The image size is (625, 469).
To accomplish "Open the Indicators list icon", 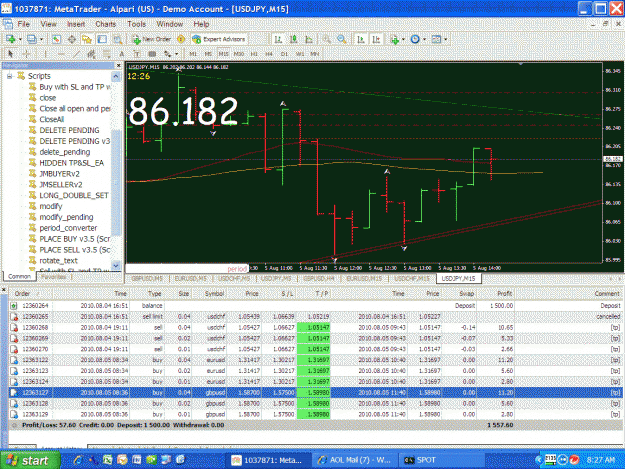I will coord(395,39).
